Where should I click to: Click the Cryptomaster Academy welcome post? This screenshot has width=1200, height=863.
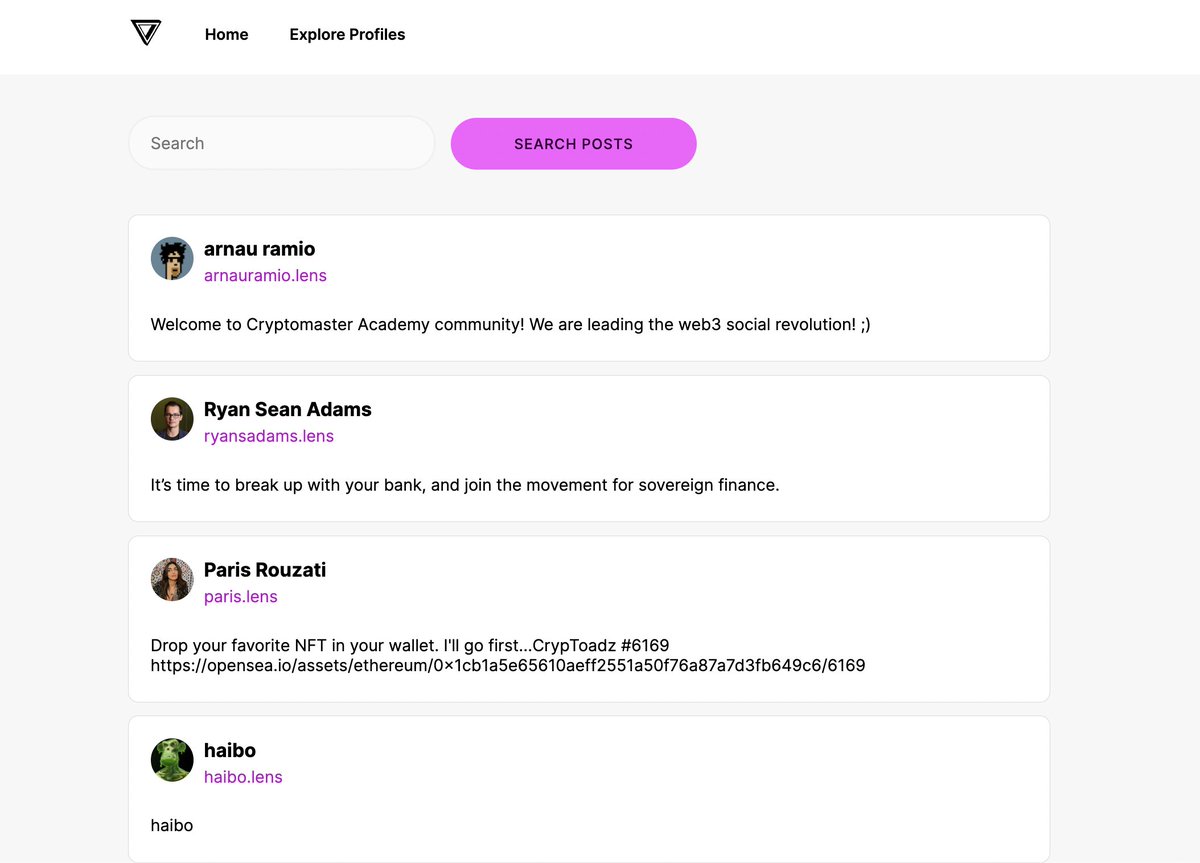[588, 287]
